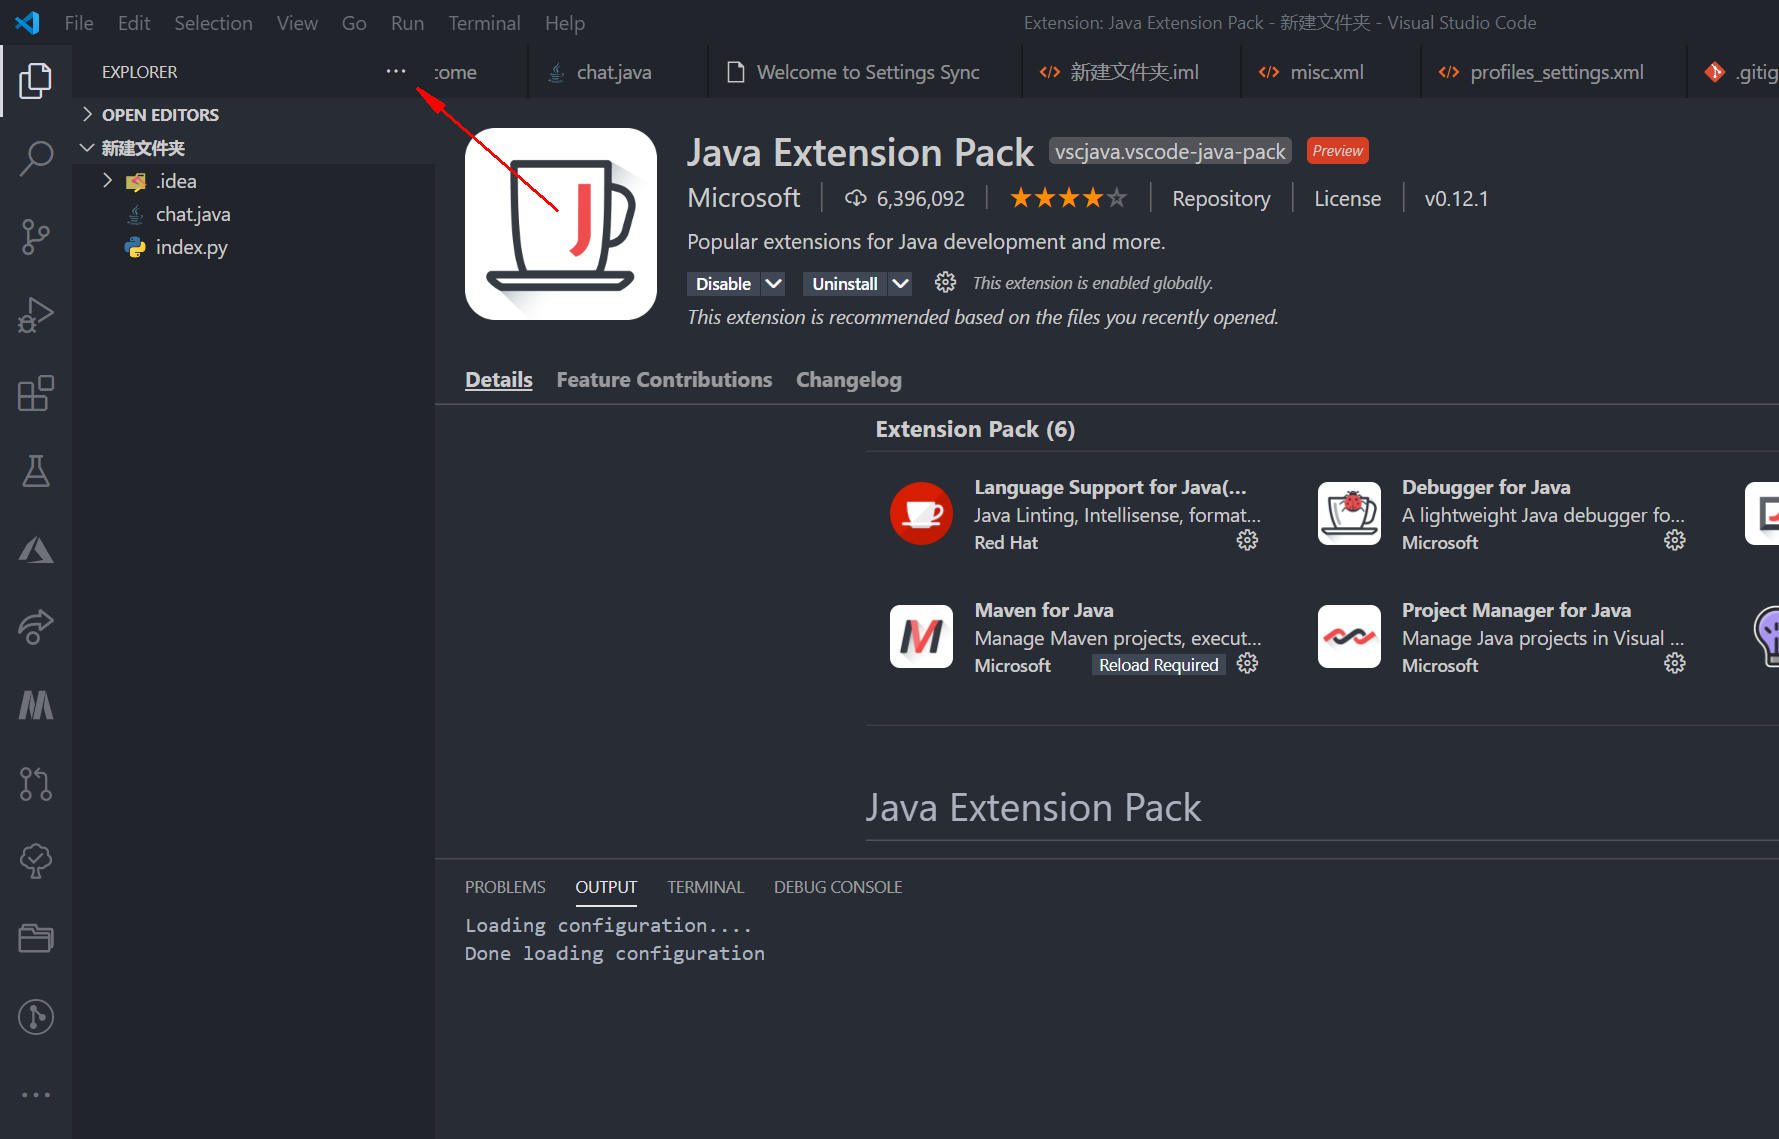Click gear for Maven for Java

tap(1247, 663)
